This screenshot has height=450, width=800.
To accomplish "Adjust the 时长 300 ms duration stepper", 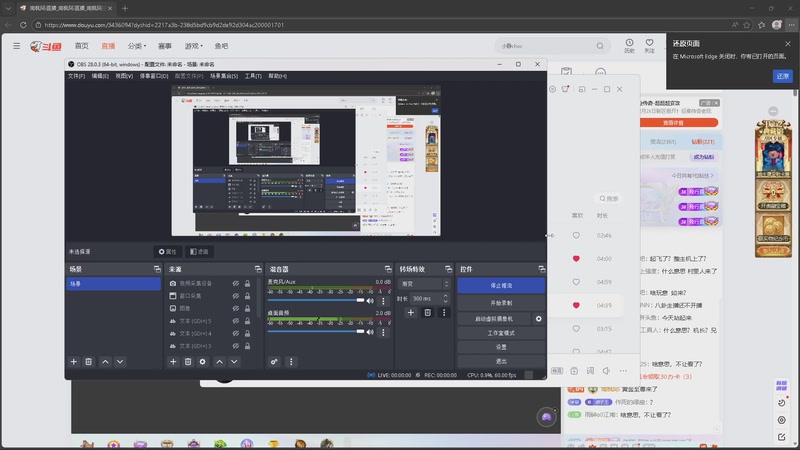I will (x=445, y=298).
